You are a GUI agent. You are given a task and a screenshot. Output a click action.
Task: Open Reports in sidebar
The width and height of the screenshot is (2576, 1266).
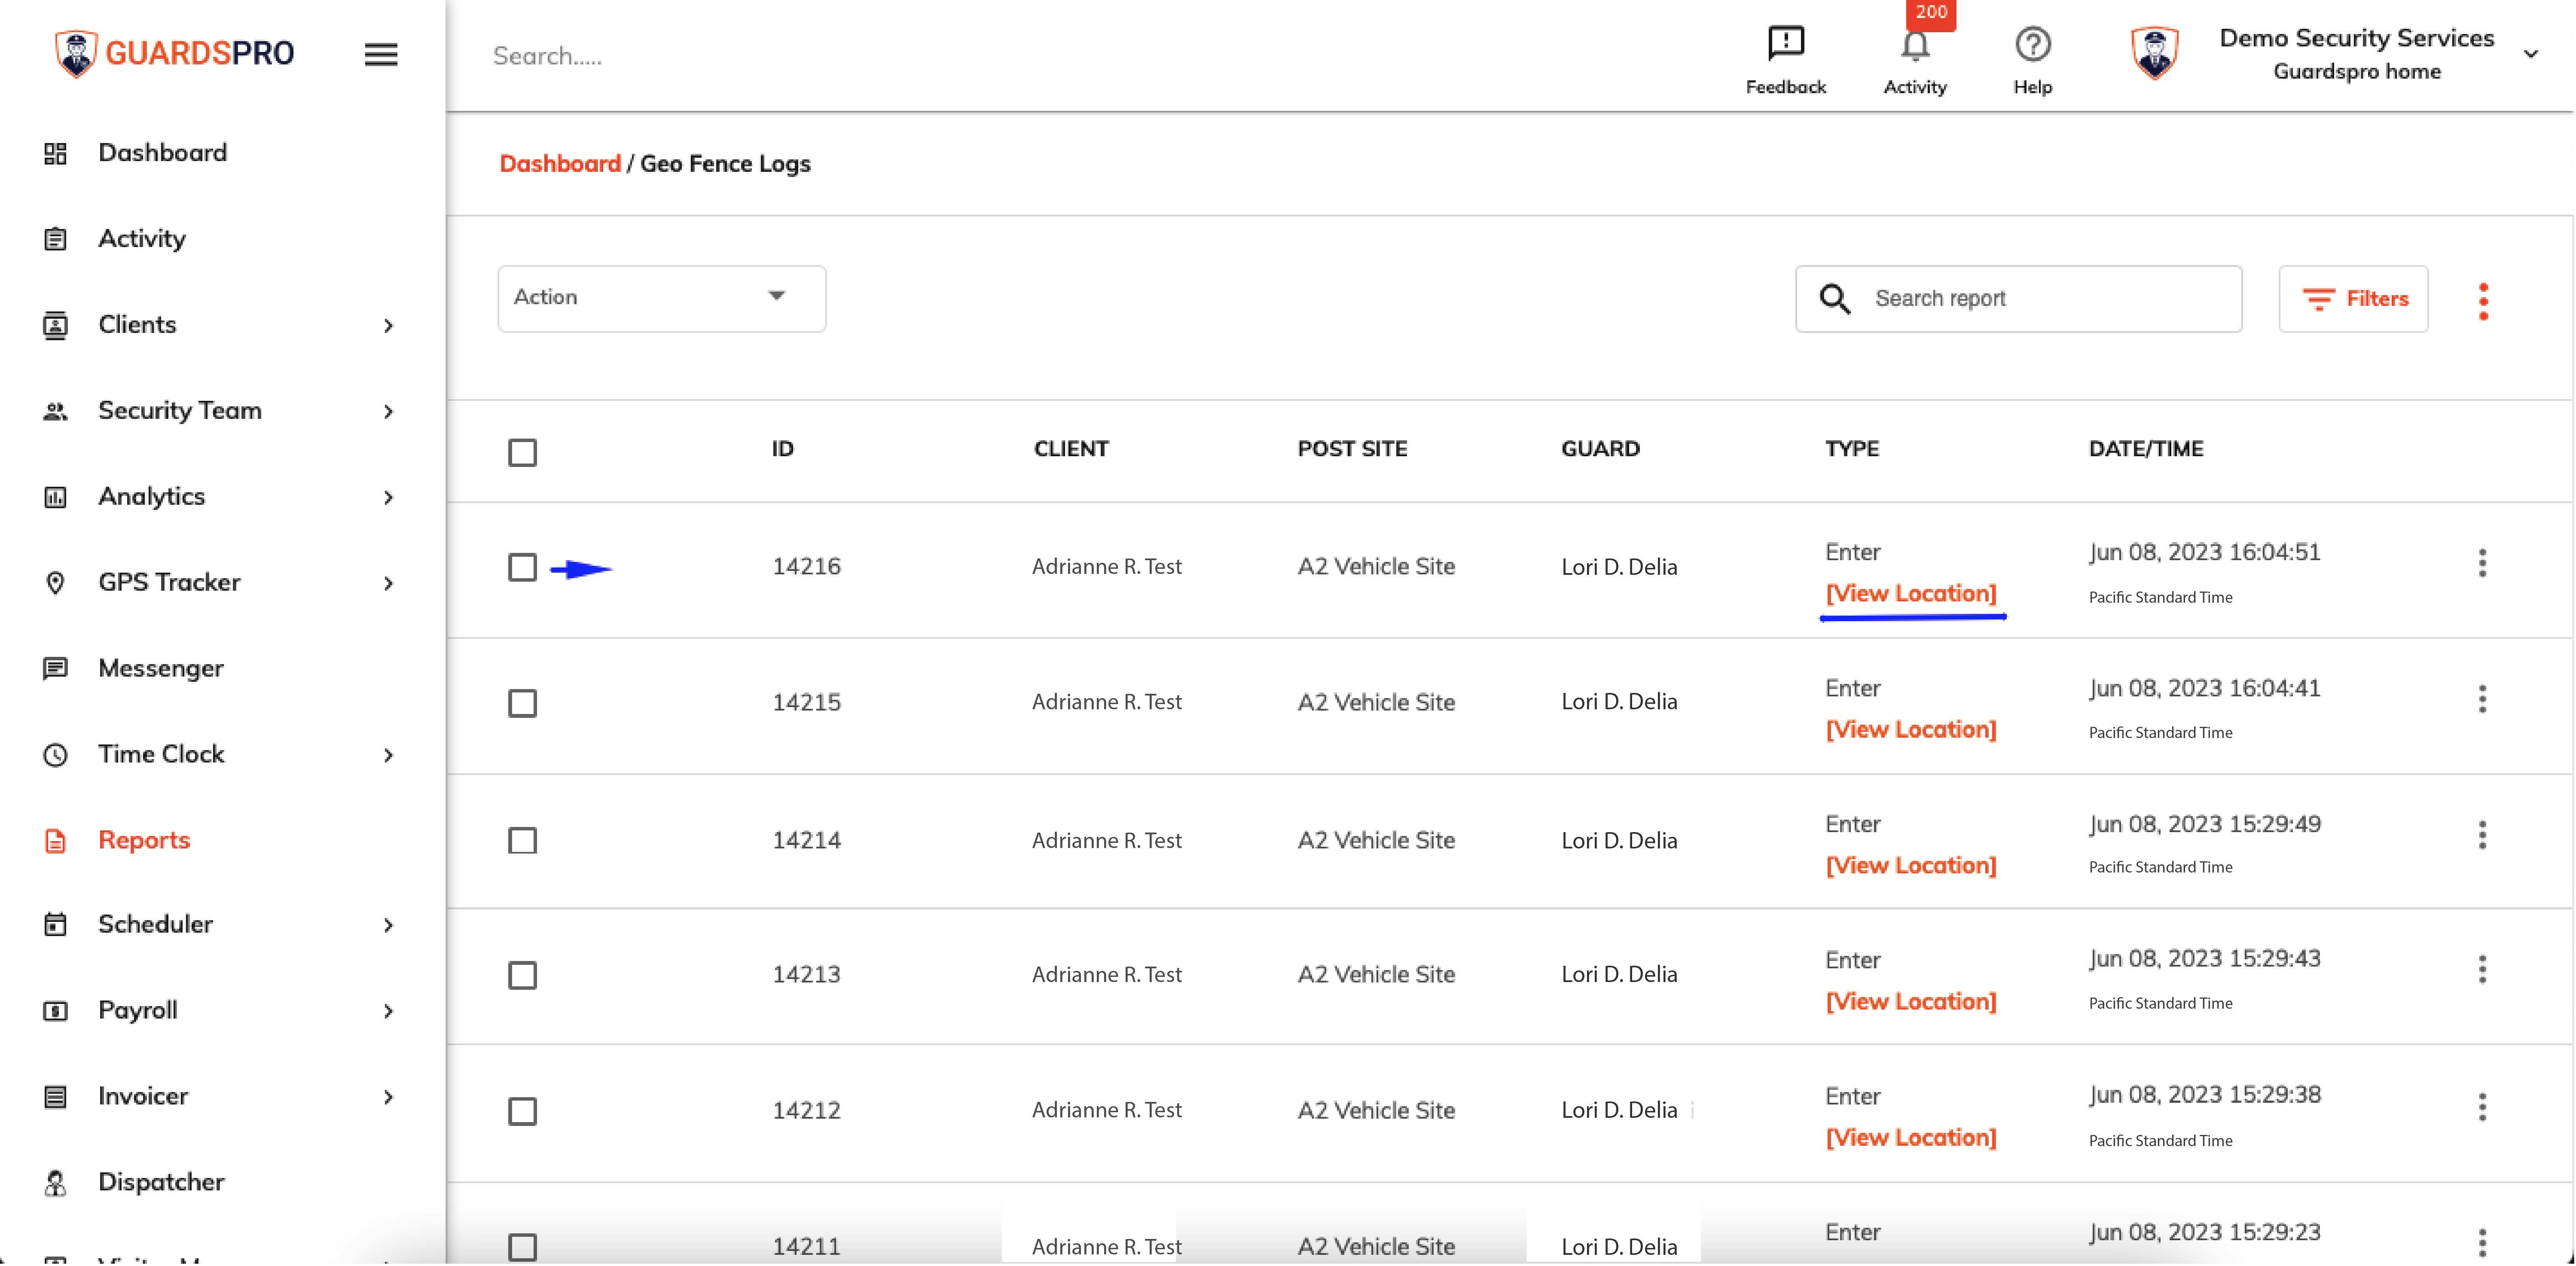click(x=144, y=841)
